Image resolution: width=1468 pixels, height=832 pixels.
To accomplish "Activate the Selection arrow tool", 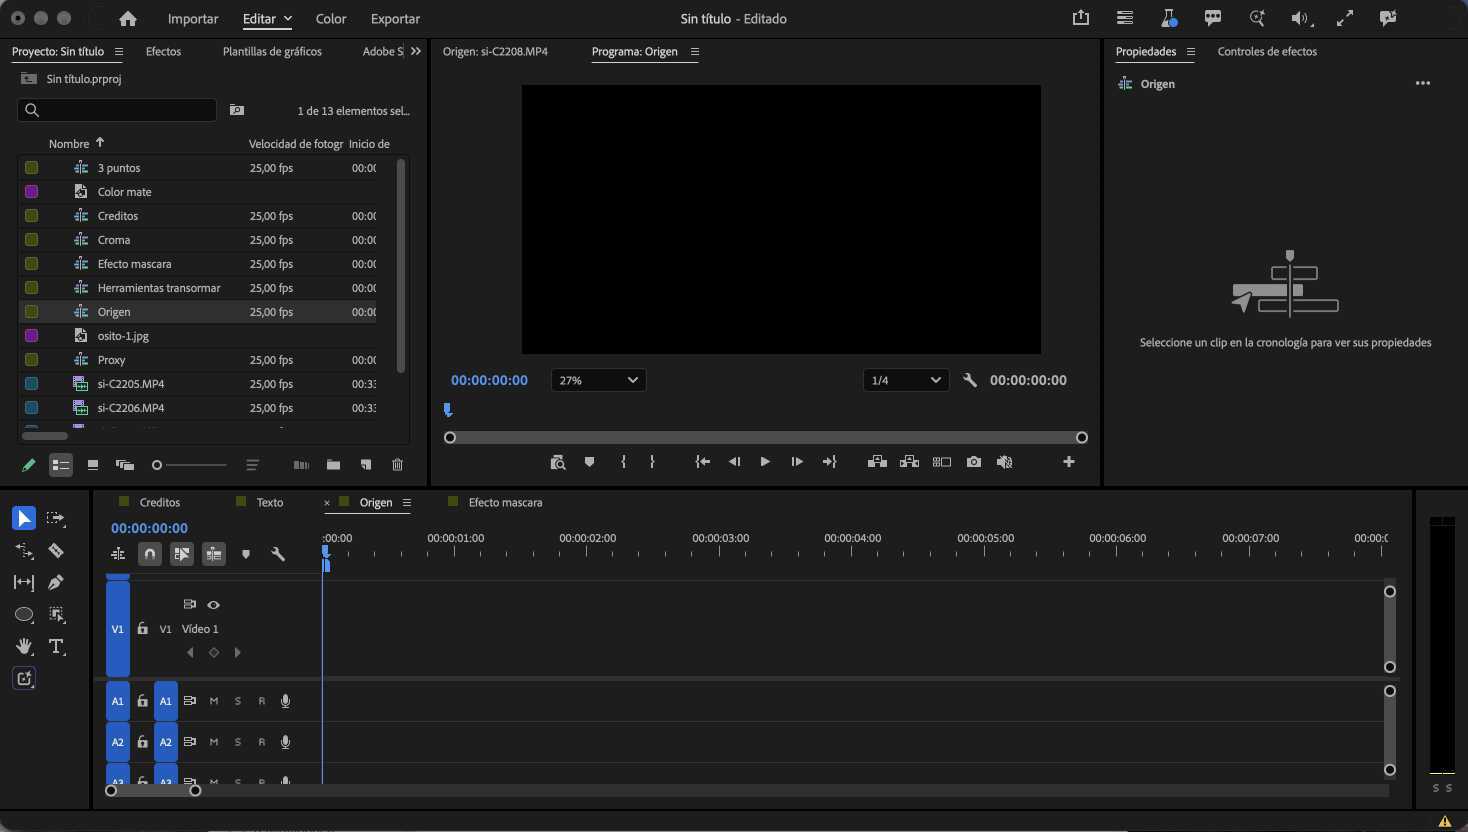I will [24, 518].
